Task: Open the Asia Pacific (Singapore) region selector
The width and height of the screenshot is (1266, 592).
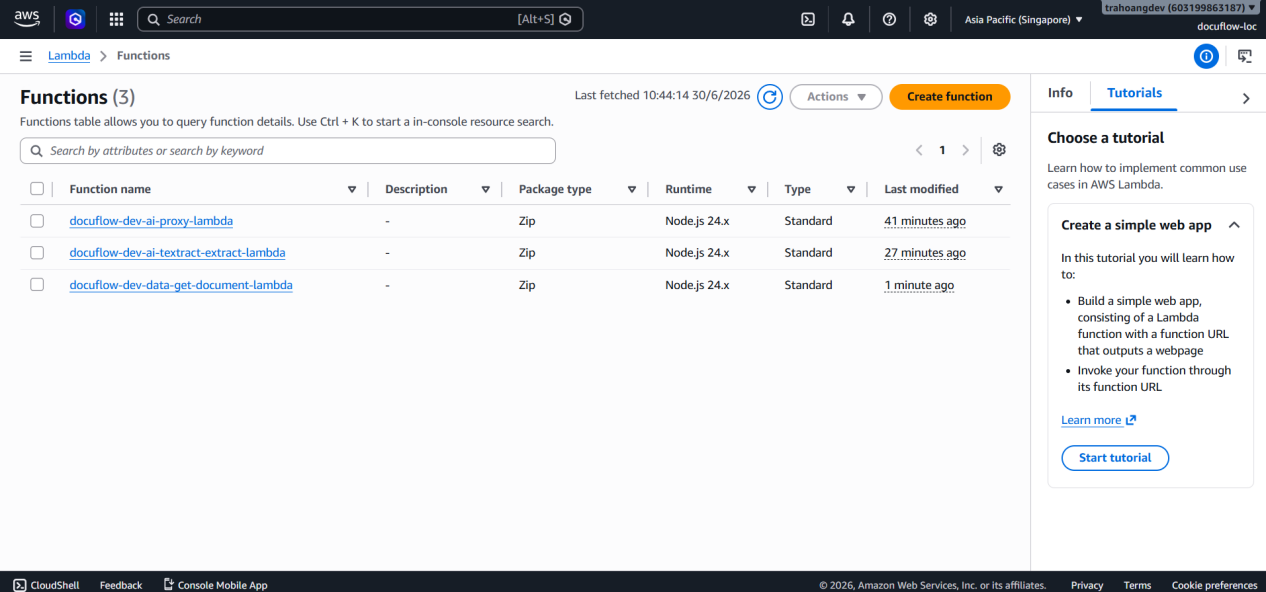Action: click(1023, 19)
